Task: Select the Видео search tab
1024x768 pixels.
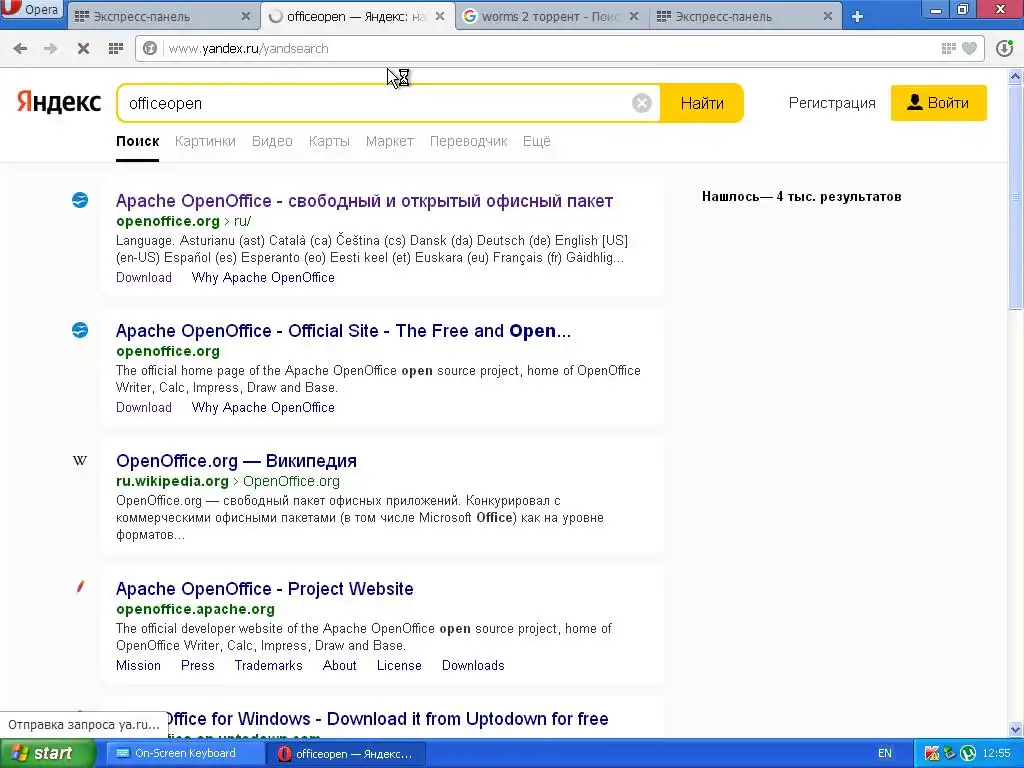Action: (x=272, y=141)
